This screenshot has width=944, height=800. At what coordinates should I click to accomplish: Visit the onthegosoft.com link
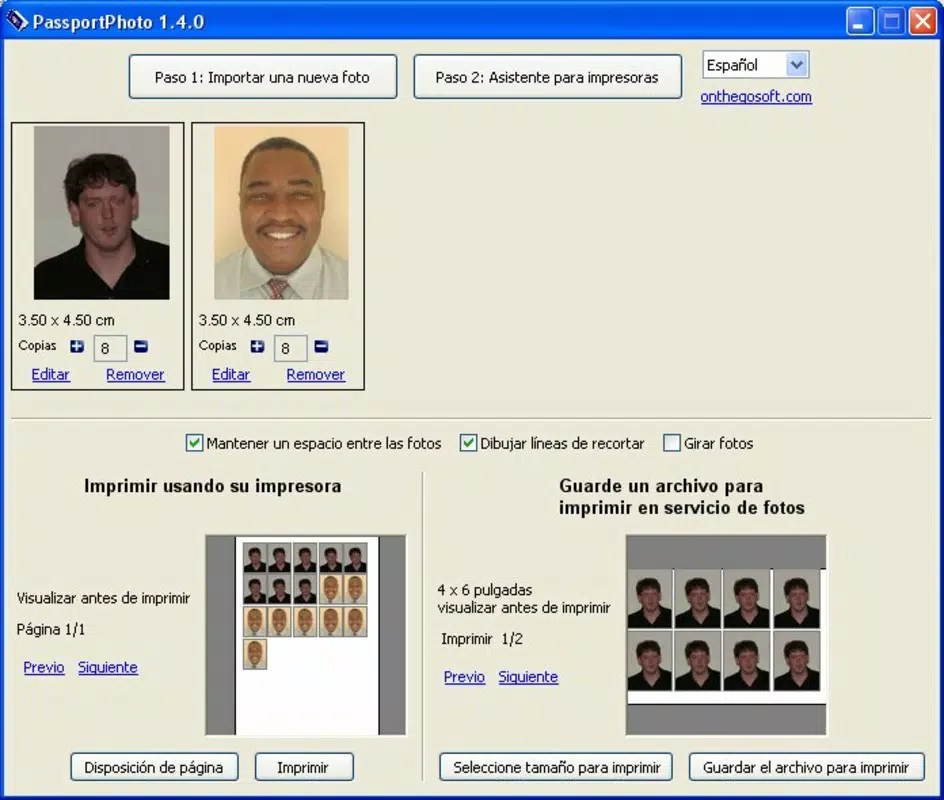(756, 96)
